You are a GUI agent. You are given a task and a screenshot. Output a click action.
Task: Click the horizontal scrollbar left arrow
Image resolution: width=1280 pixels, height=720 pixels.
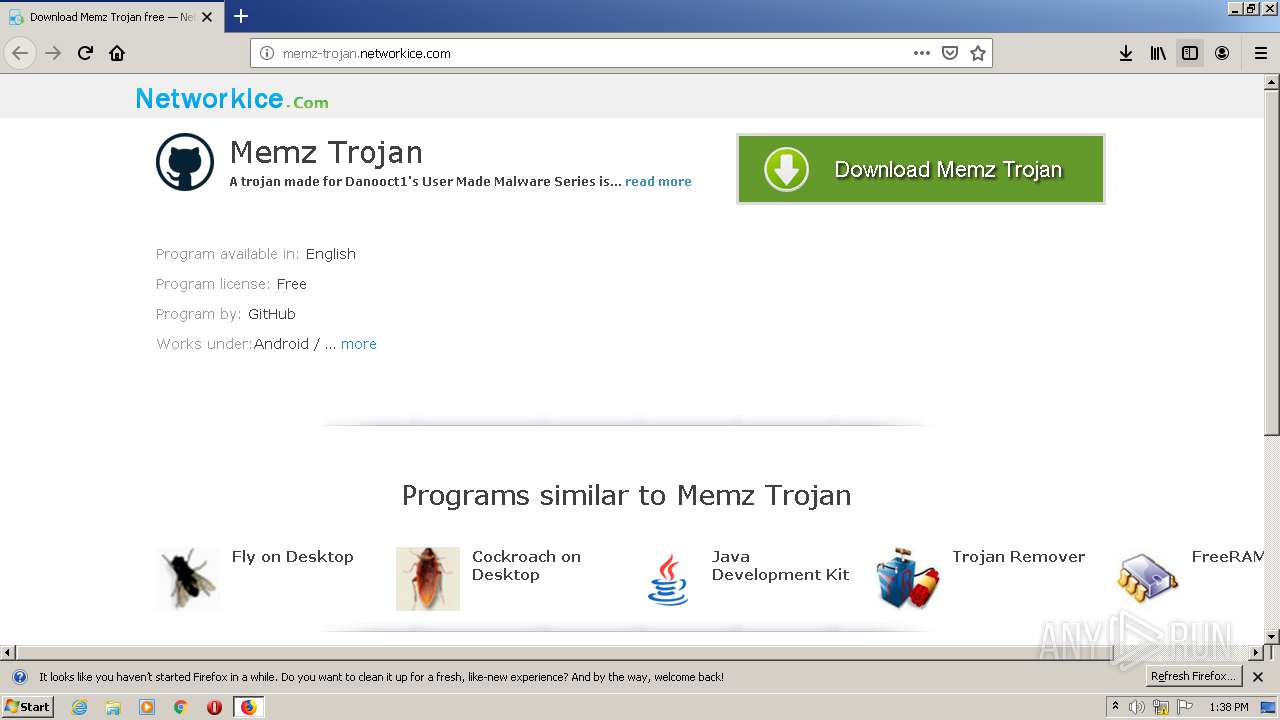[8, 653]
